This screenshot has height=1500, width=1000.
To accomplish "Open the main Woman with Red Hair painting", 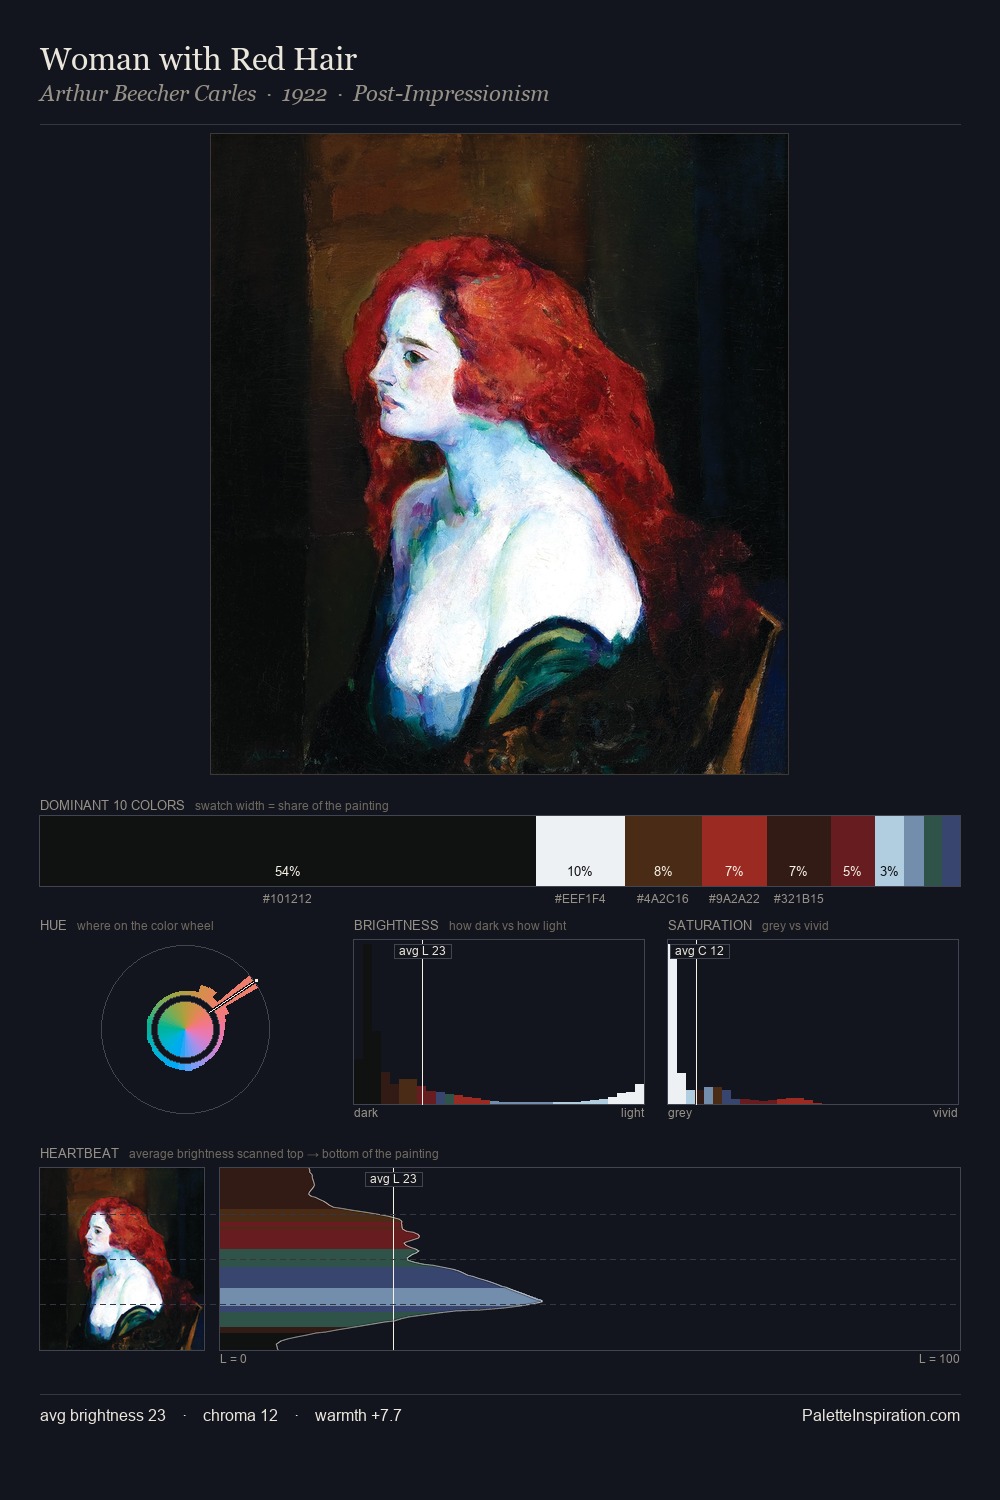I will click(x=499, y=454).
